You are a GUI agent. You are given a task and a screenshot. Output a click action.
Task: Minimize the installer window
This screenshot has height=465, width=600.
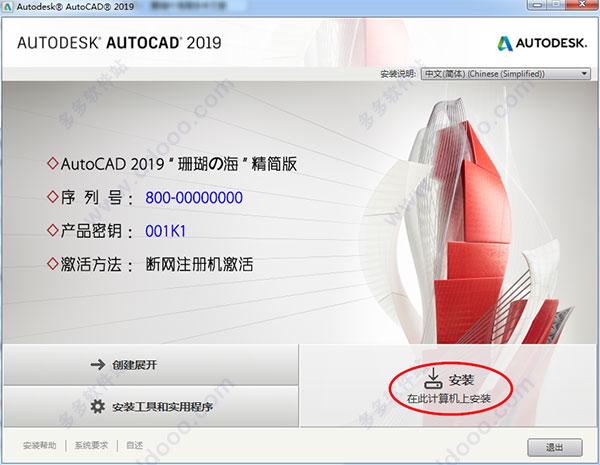pos(538,5)
